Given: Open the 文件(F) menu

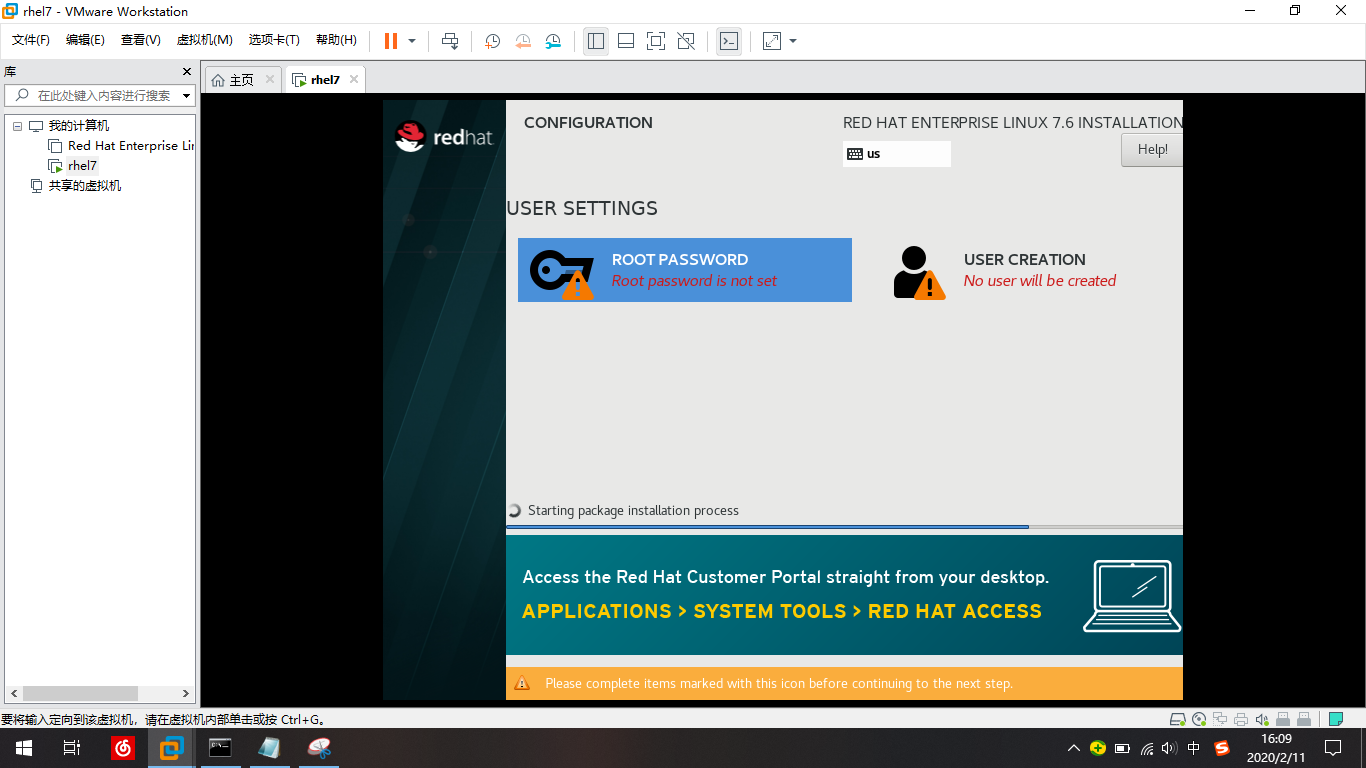Looking at the screenshot, I should tap(30, 40).
